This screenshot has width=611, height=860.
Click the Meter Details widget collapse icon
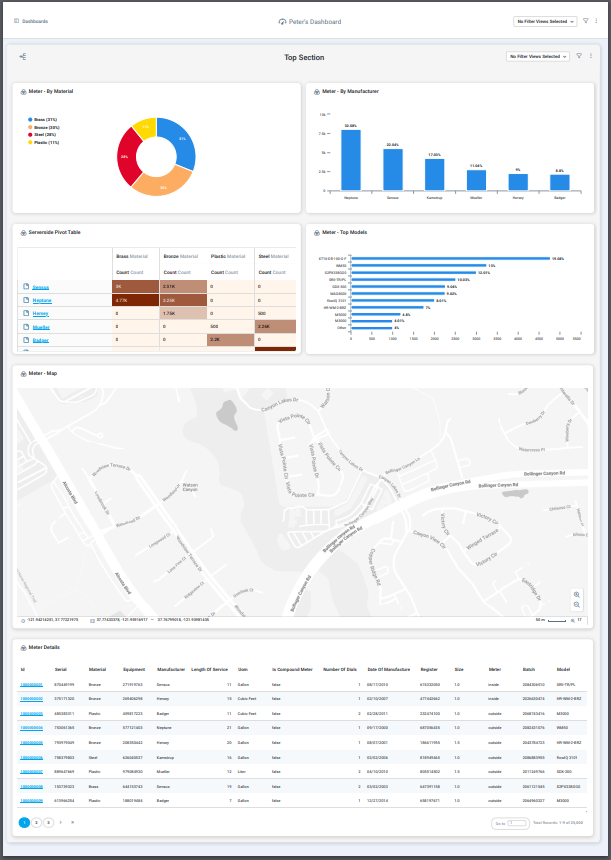[x=23, y=647]
